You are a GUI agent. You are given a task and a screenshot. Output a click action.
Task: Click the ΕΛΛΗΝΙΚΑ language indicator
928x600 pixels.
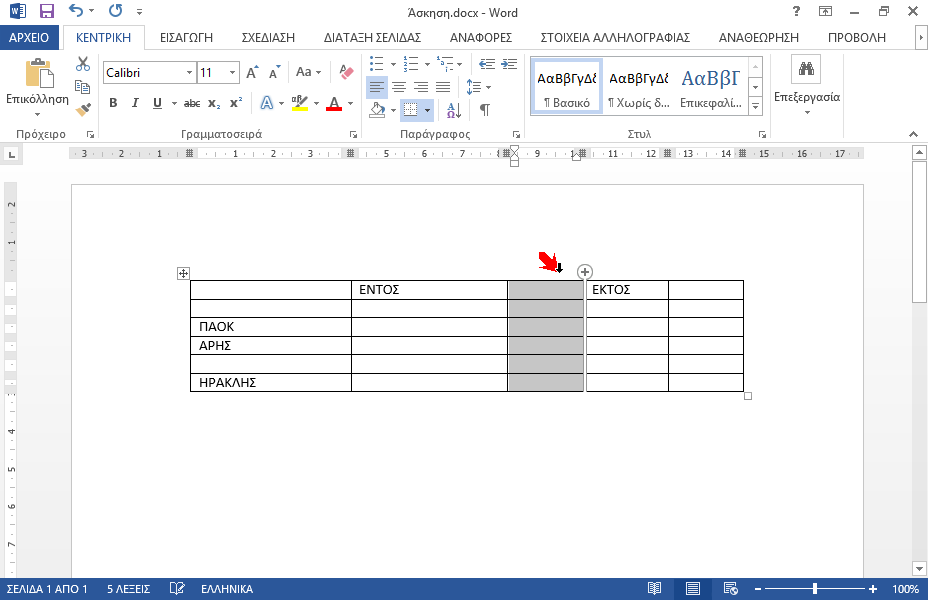pos(227,589)
